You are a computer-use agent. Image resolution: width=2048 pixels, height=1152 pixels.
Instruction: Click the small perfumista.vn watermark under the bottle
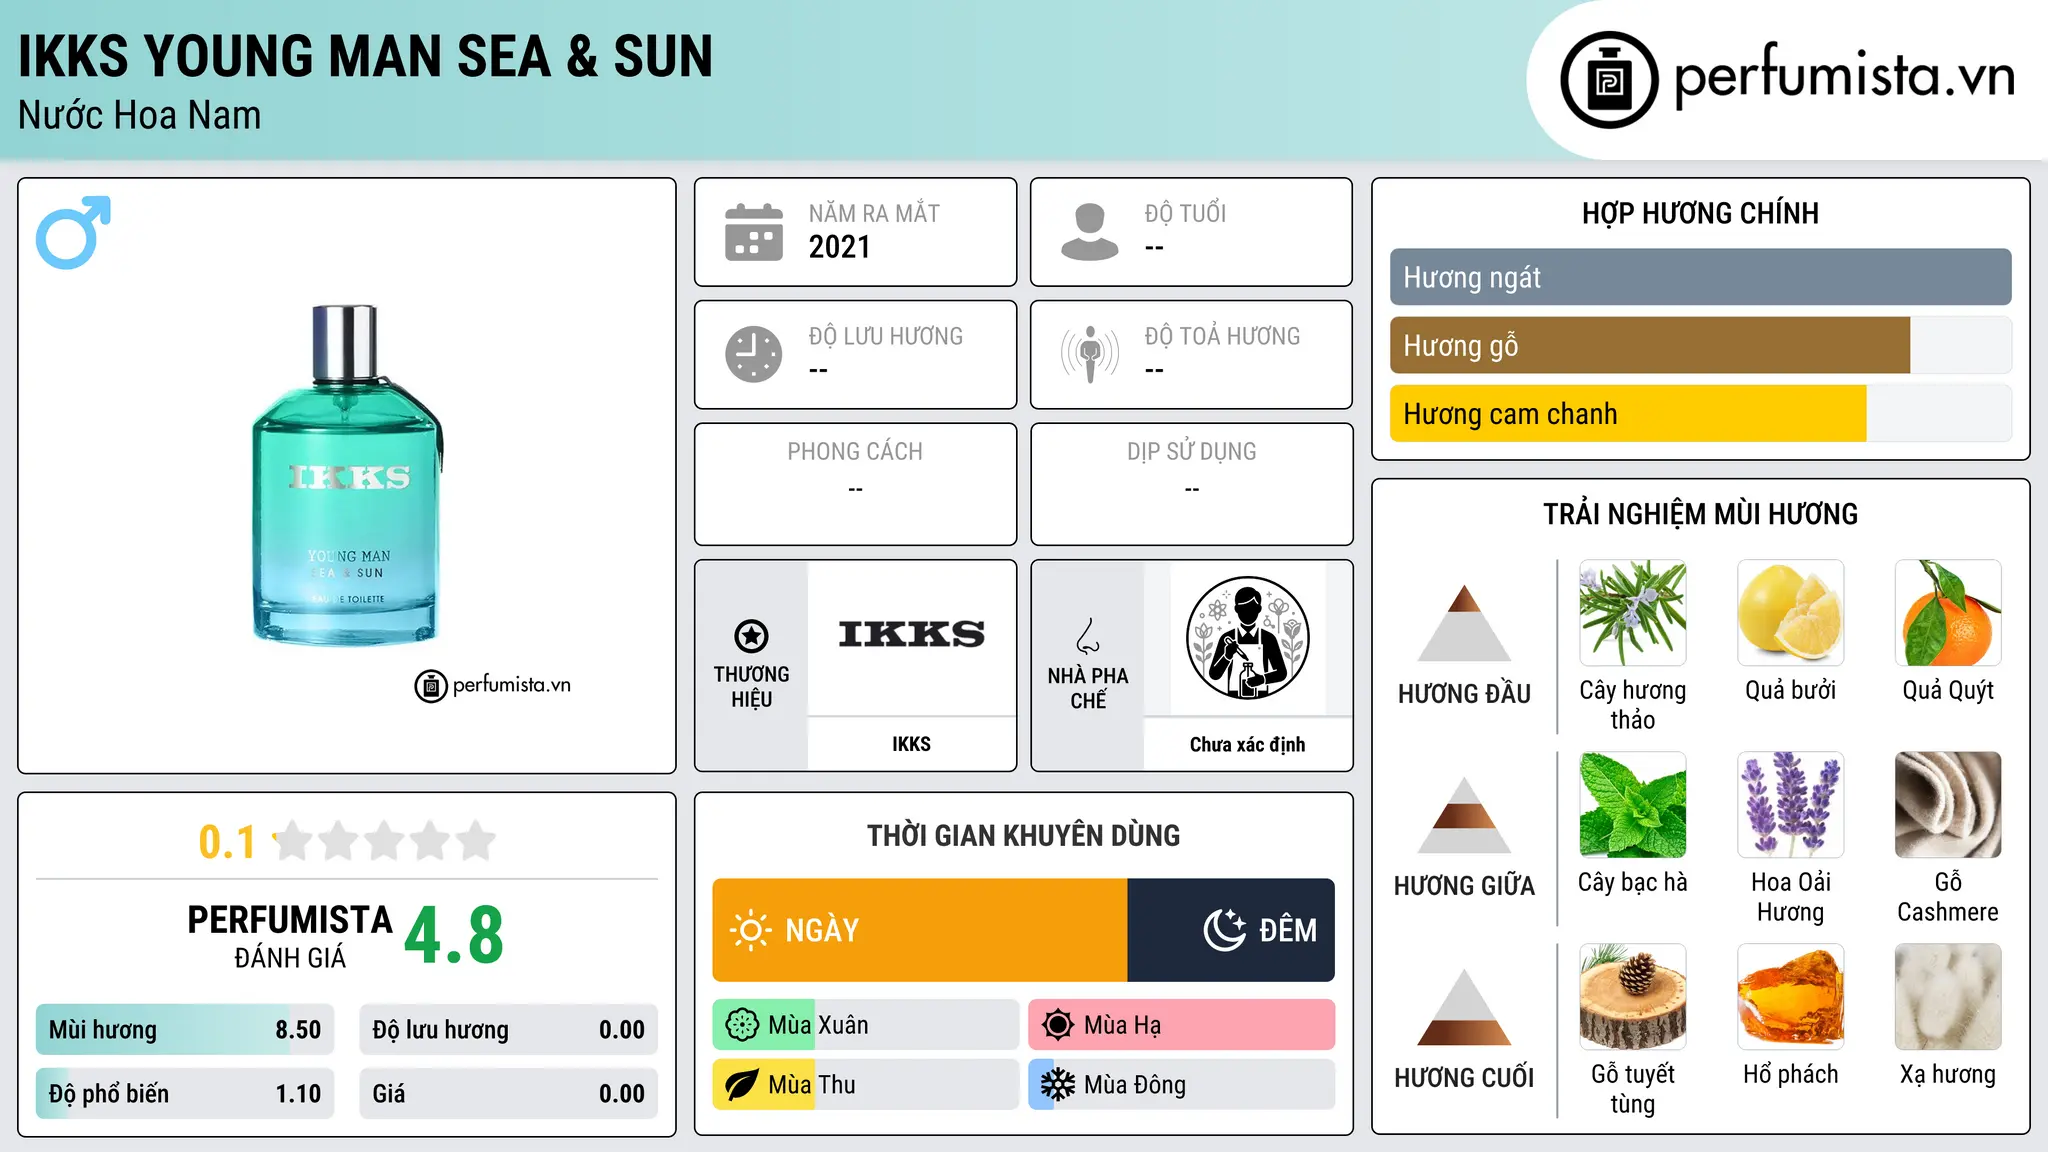click(493, 686)
